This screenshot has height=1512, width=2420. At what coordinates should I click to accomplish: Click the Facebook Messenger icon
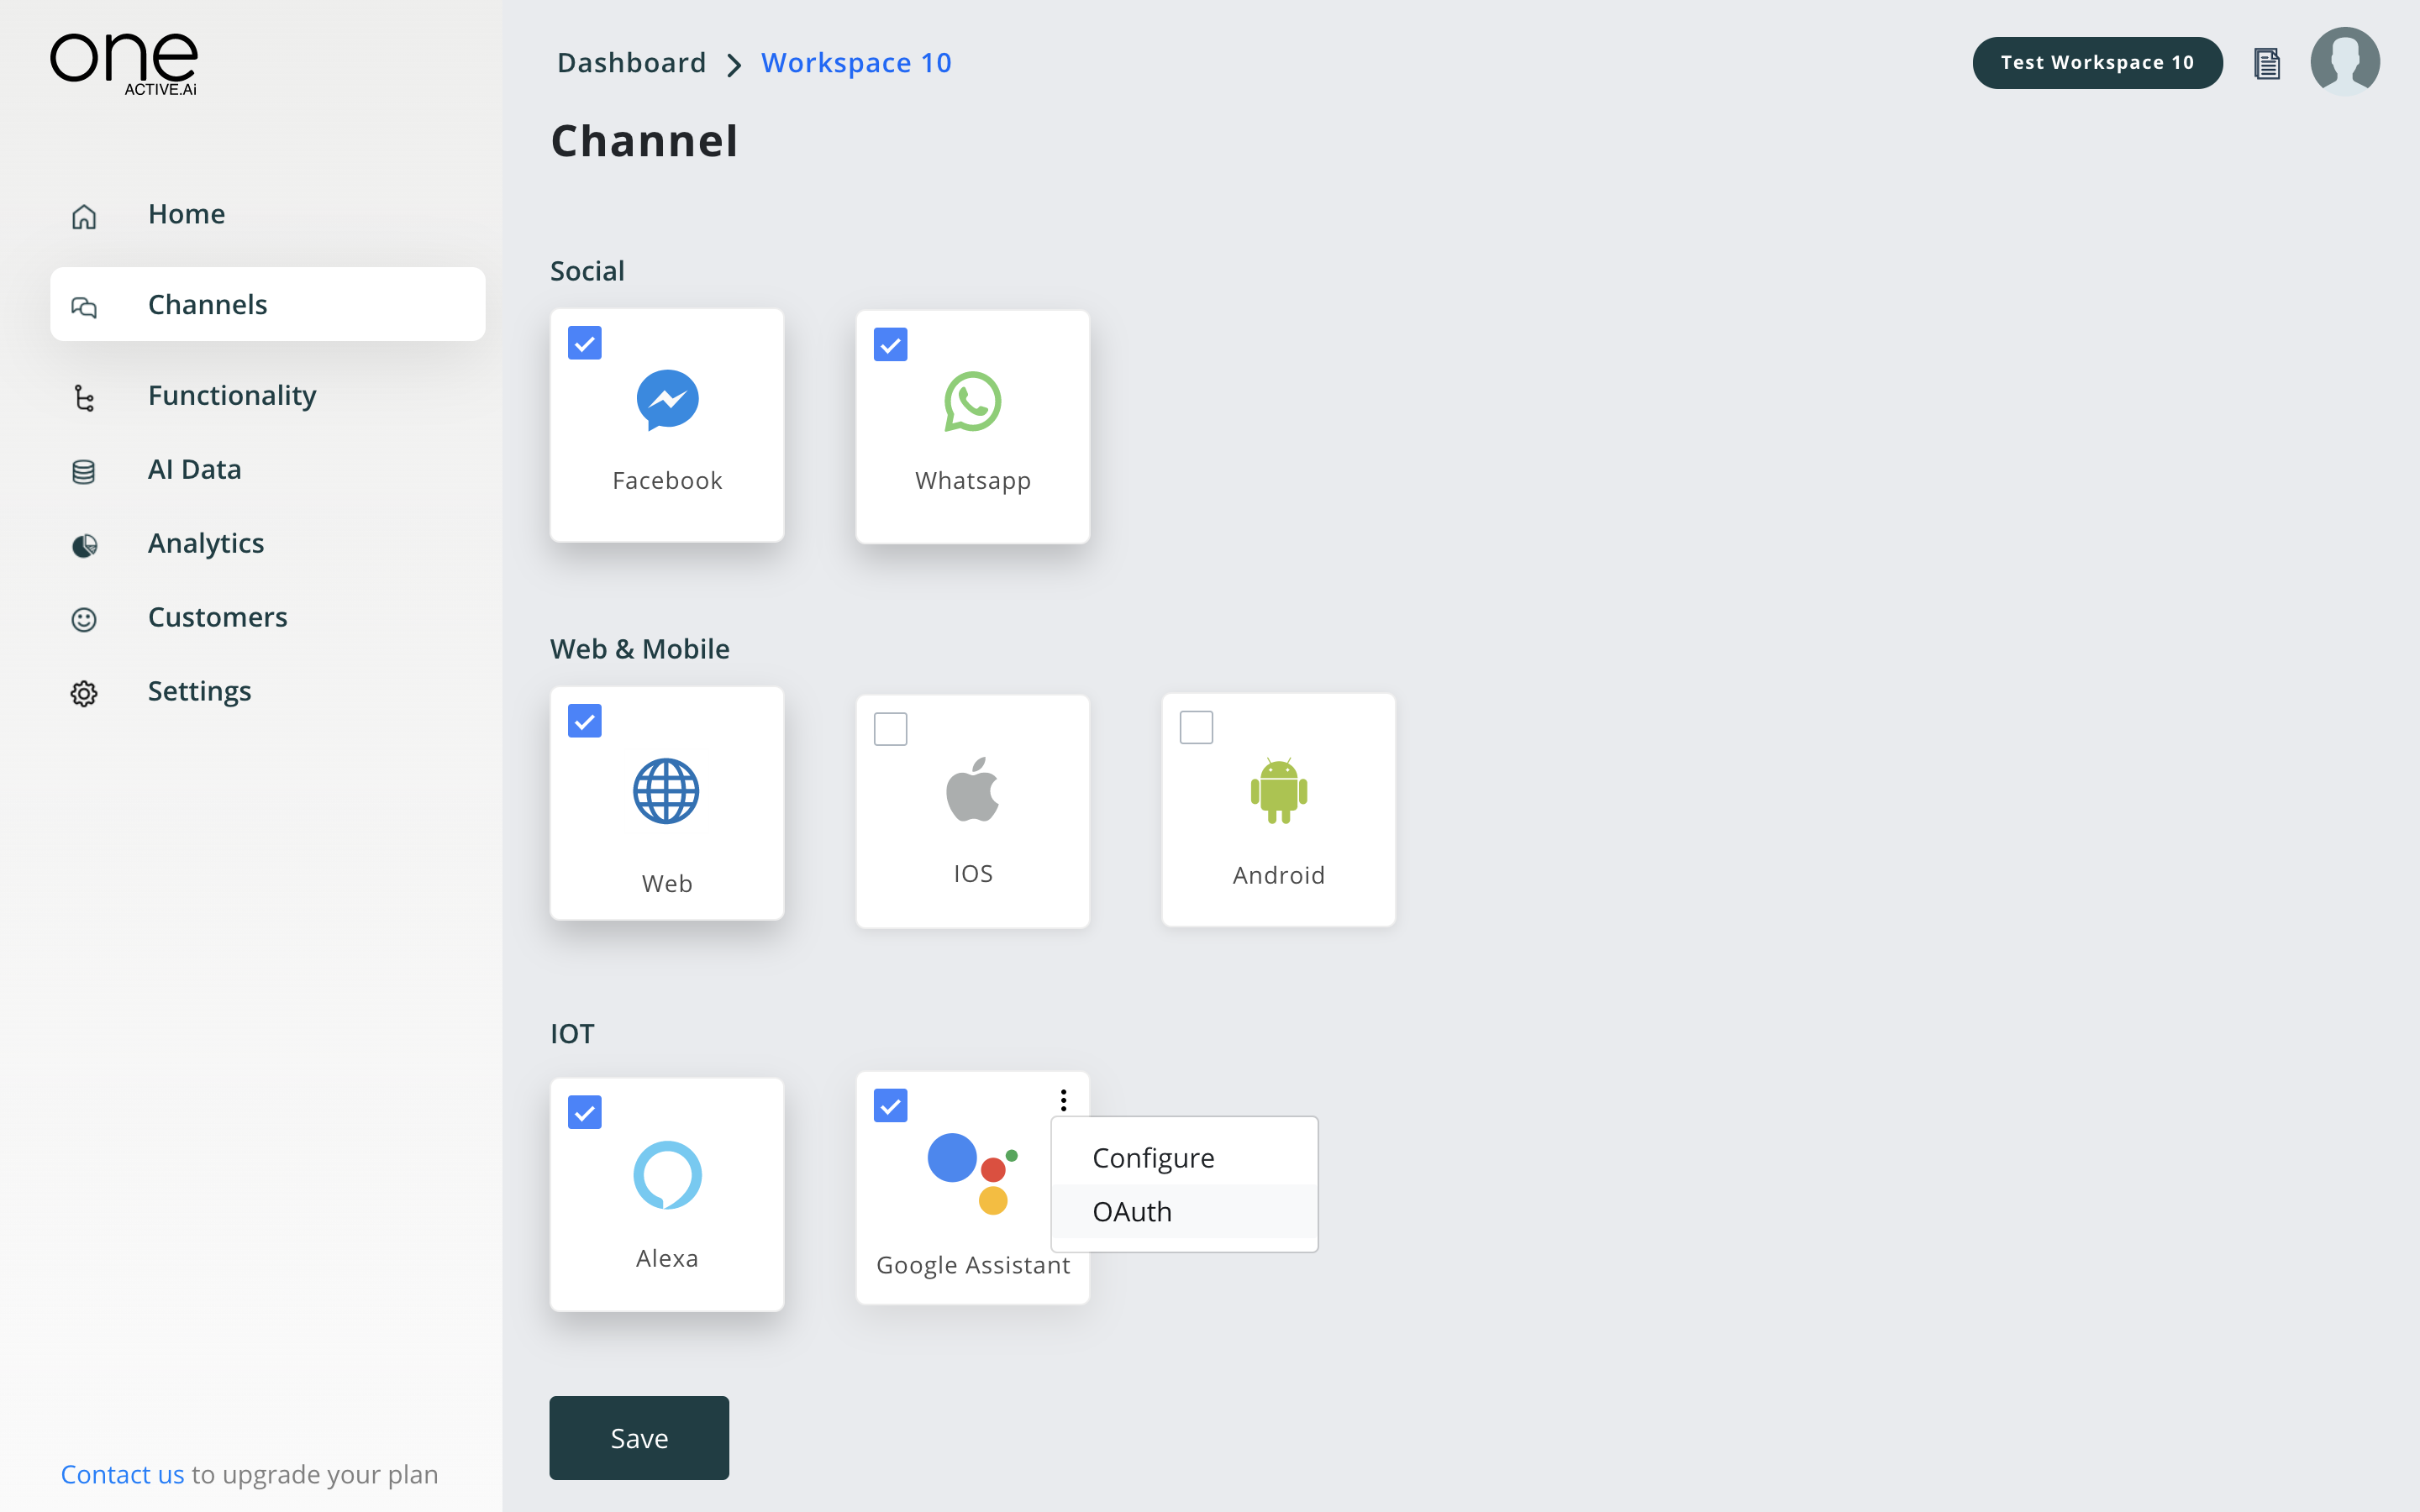[x=667, y=400]
